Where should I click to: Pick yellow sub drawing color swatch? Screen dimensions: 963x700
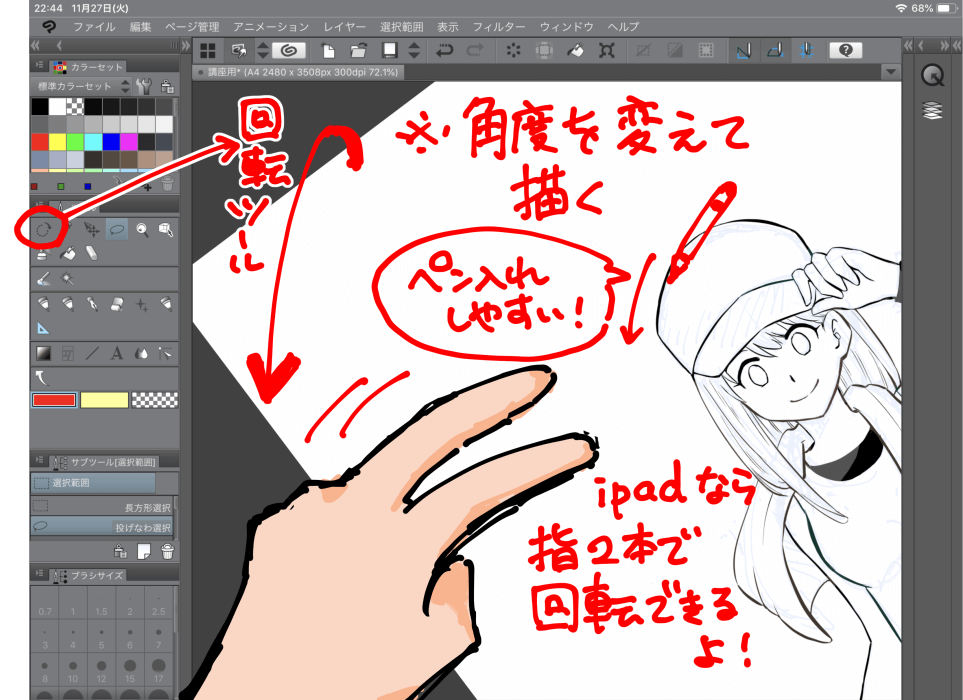click(x=104, y=400)
